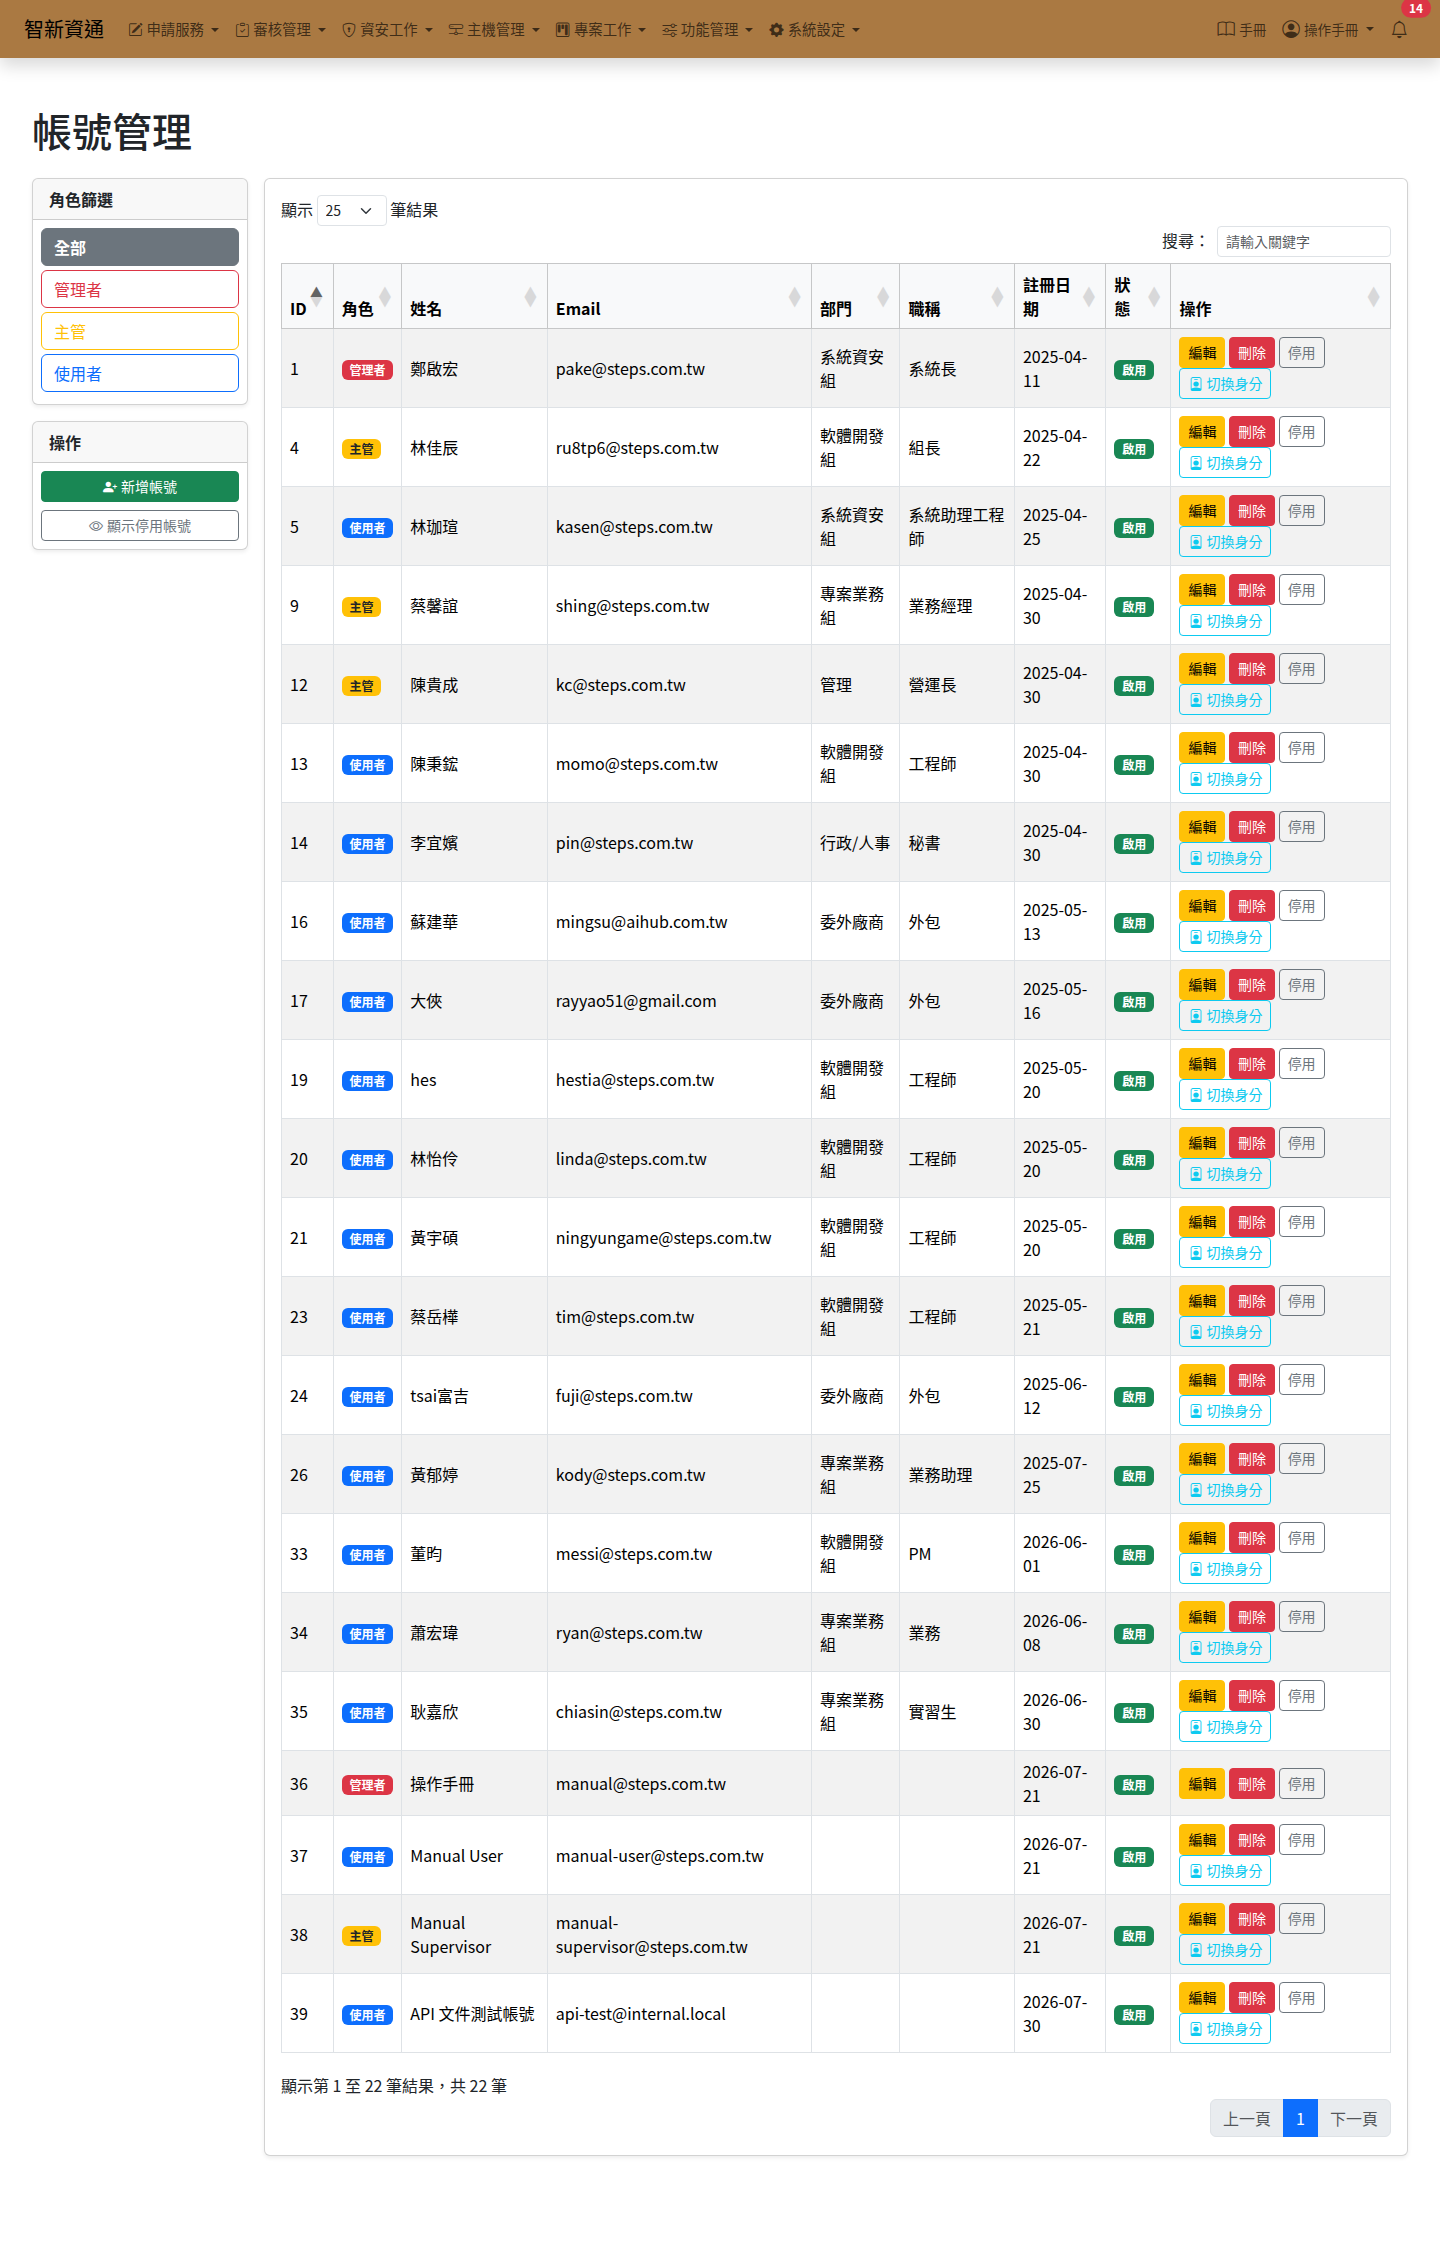
Task: Click 編輯 for 鄭啟宏
Action: (x=1202, y=353)
